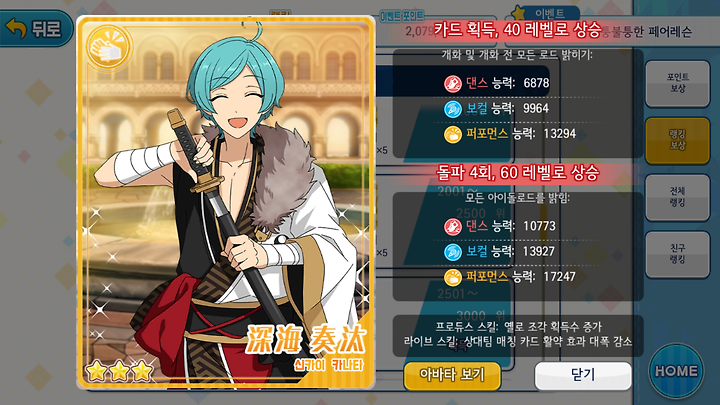720x405 pixels.
Task: Click the blue vocal icon at level 60
Action: (x=453, y=252)
